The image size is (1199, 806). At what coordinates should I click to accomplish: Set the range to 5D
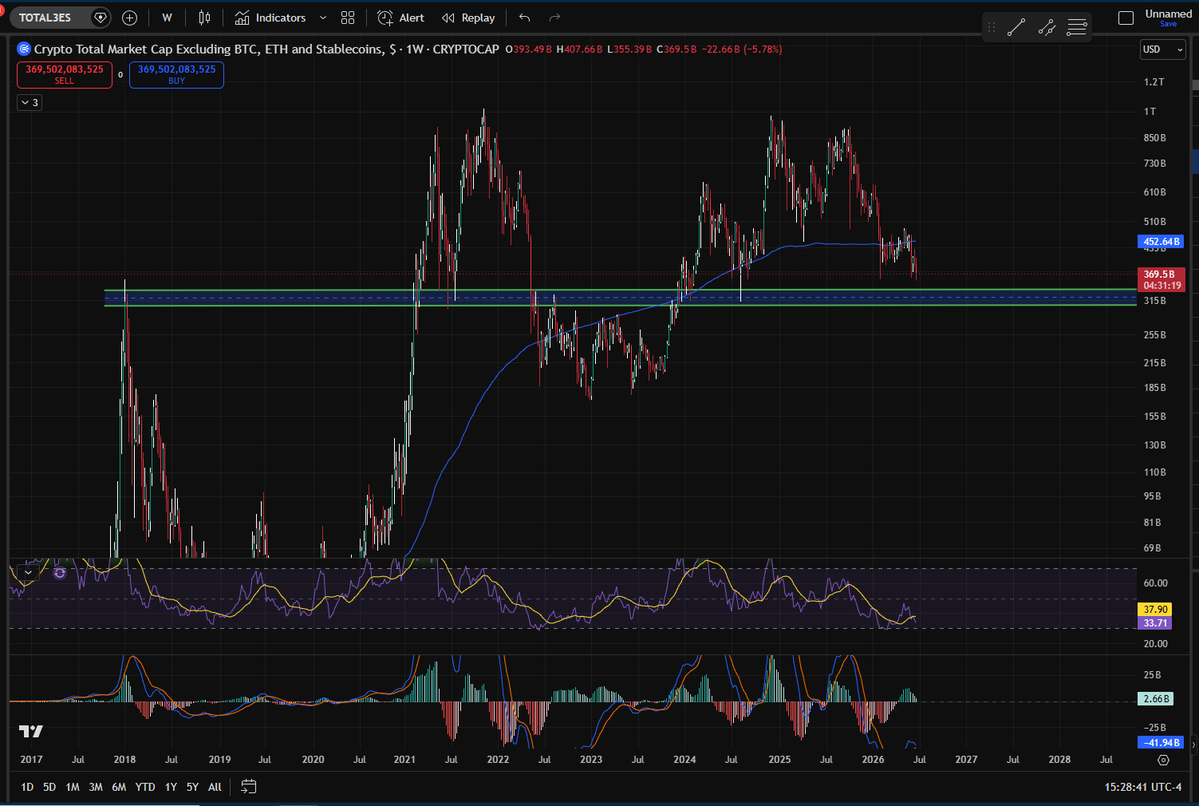(x=49, y=787)
